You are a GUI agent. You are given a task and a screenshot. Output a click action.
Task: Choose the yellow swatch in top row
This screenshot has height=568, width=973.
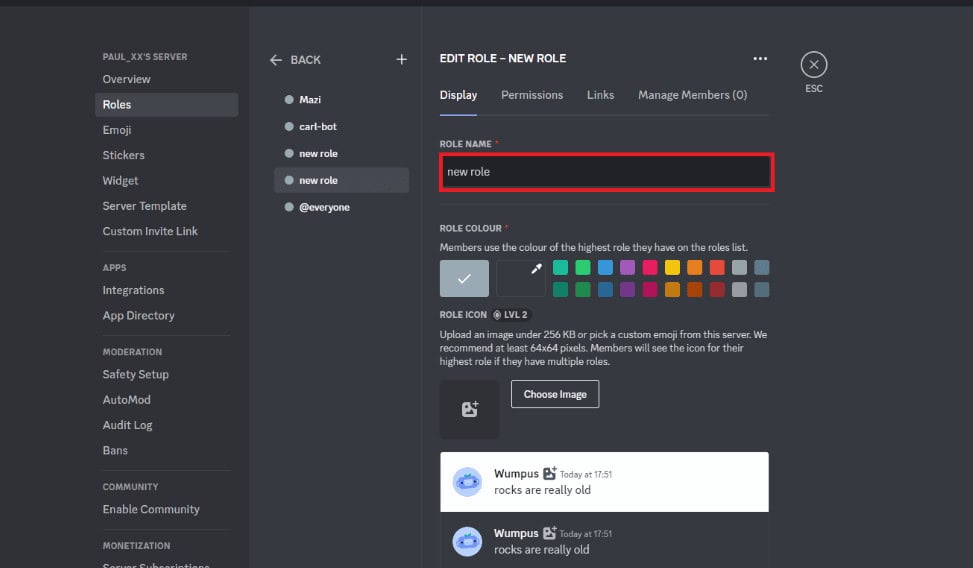click(672, 268)
